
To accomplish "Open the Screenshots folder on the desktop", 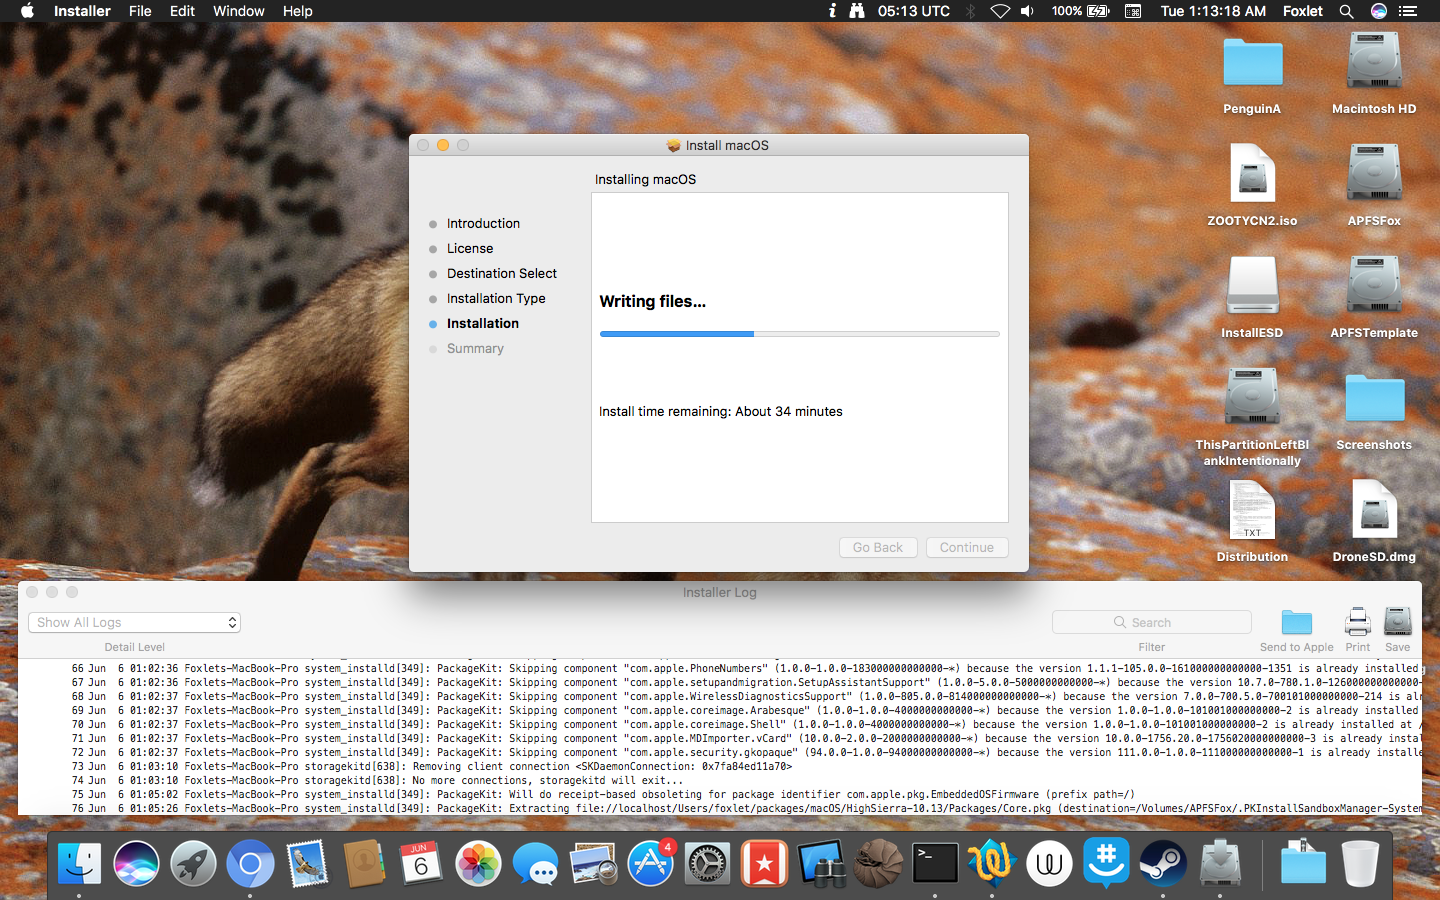I will tap(1374, 398).
